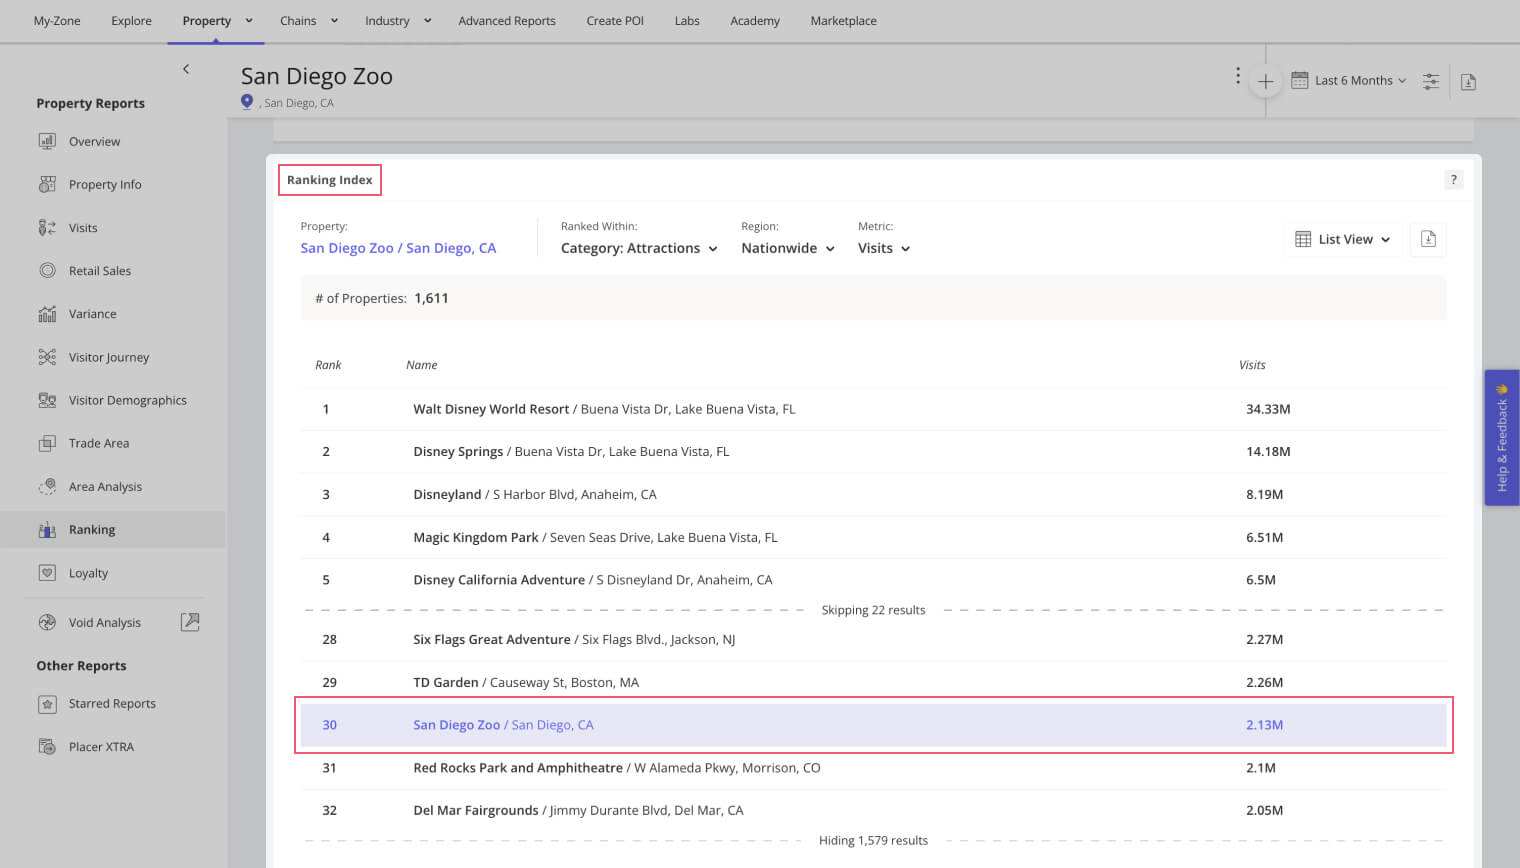Click the Visits sidebar icon
The image size is (1520, 868).
(x=47, y=227)
